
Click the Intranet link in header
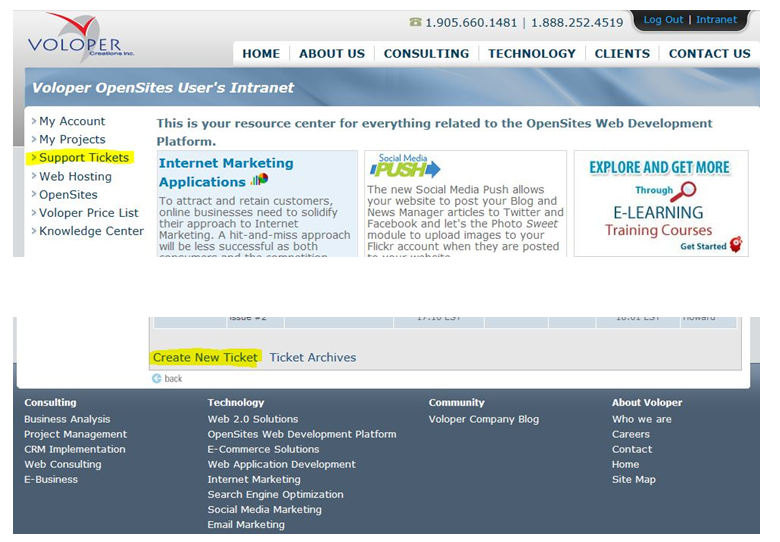point(716,20)
